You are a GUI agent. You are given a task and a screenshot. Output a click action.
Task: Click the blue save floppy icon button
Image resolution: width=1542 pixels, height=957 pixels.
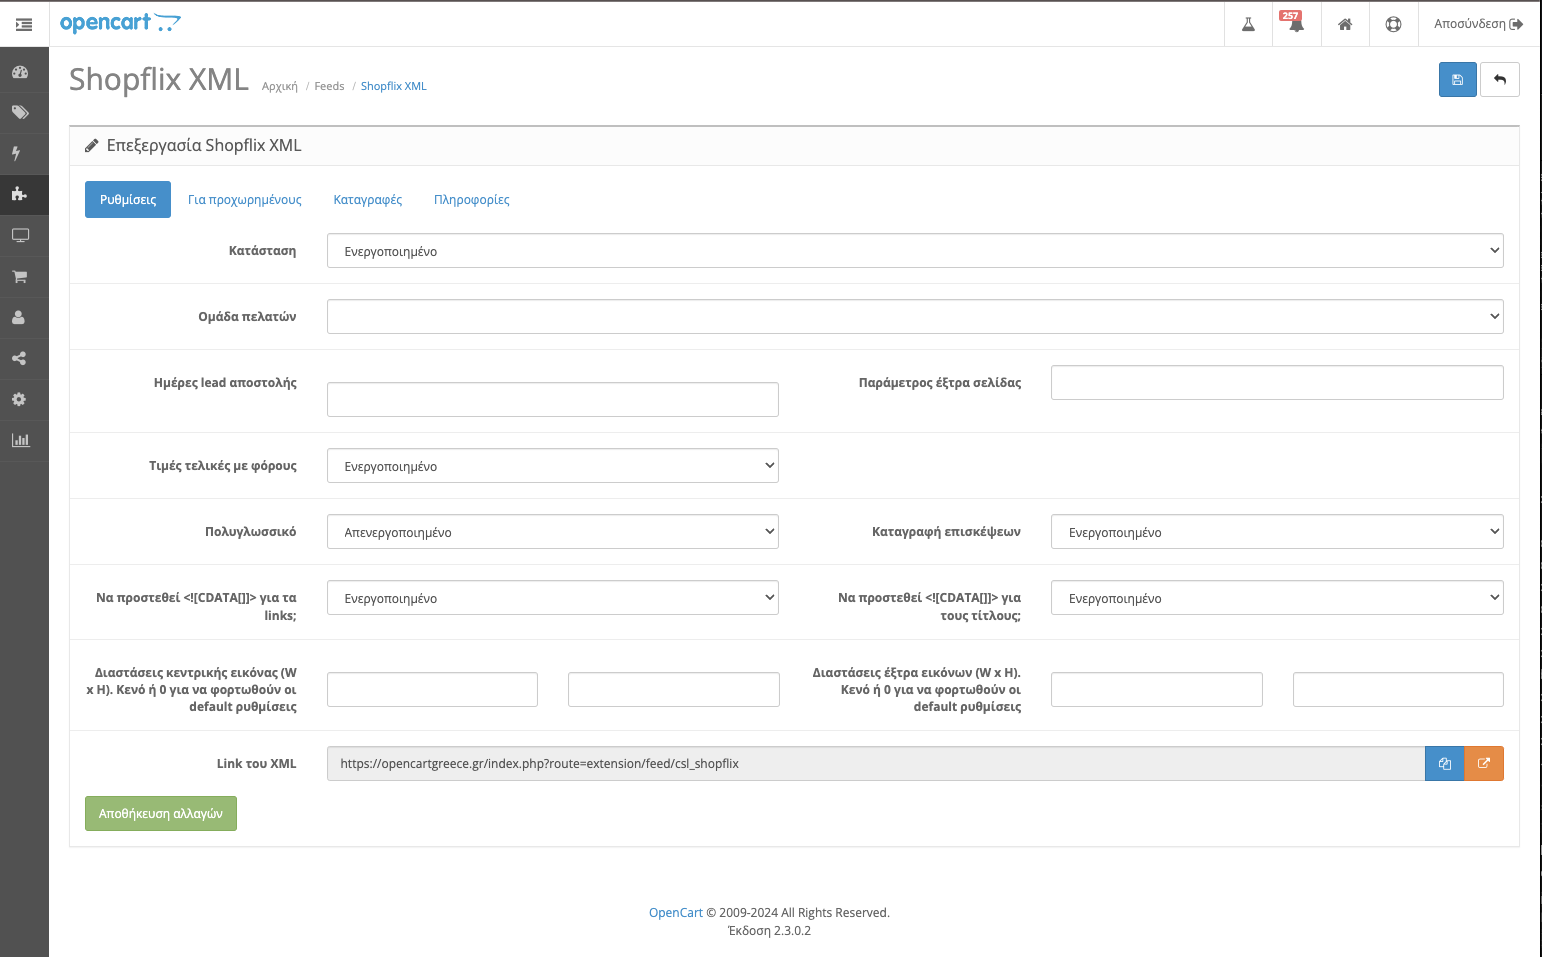click(1458, 80)
